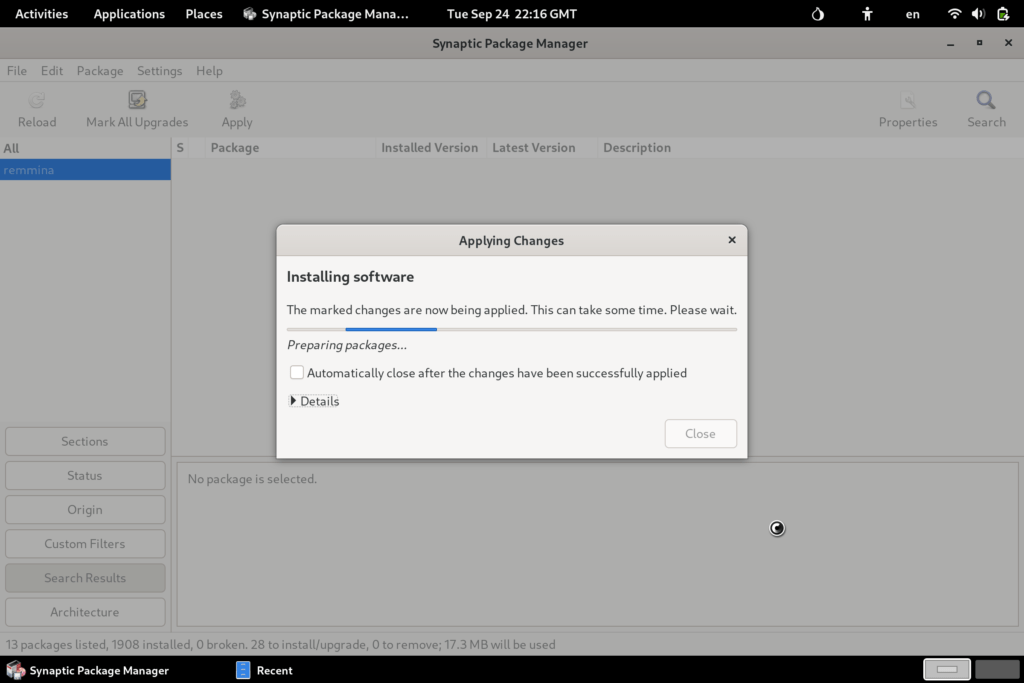Open the accessibility menu icon

(x=867, y=14)
